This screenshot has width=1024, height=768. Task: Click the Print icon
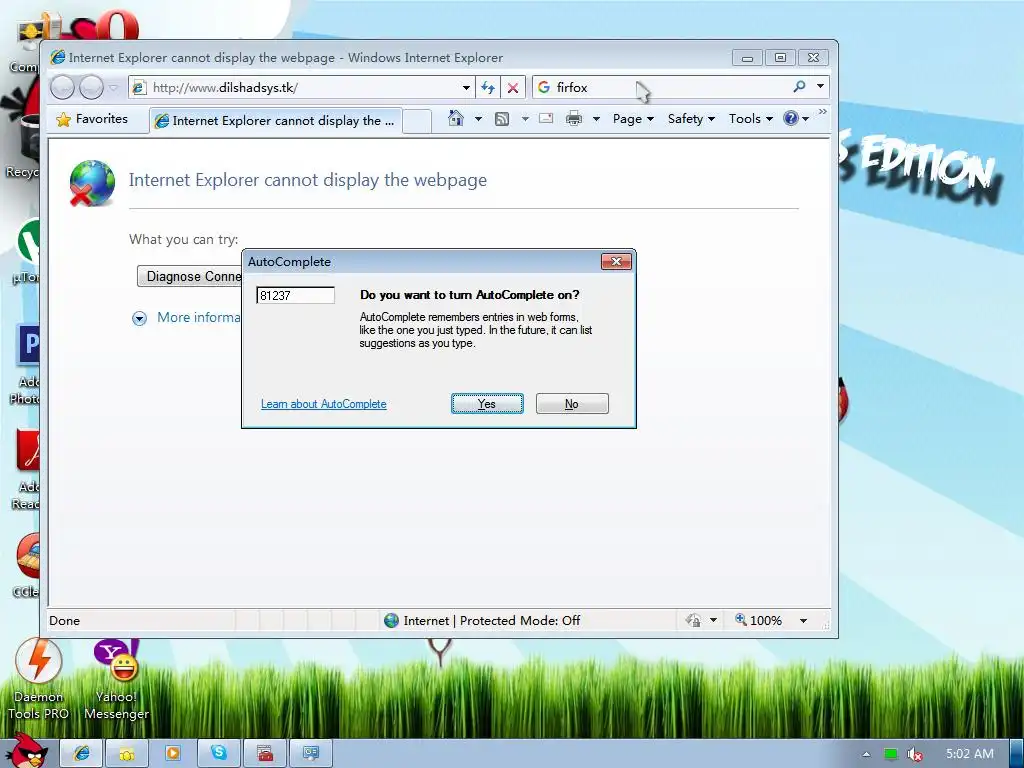click(x=573, y=118)
